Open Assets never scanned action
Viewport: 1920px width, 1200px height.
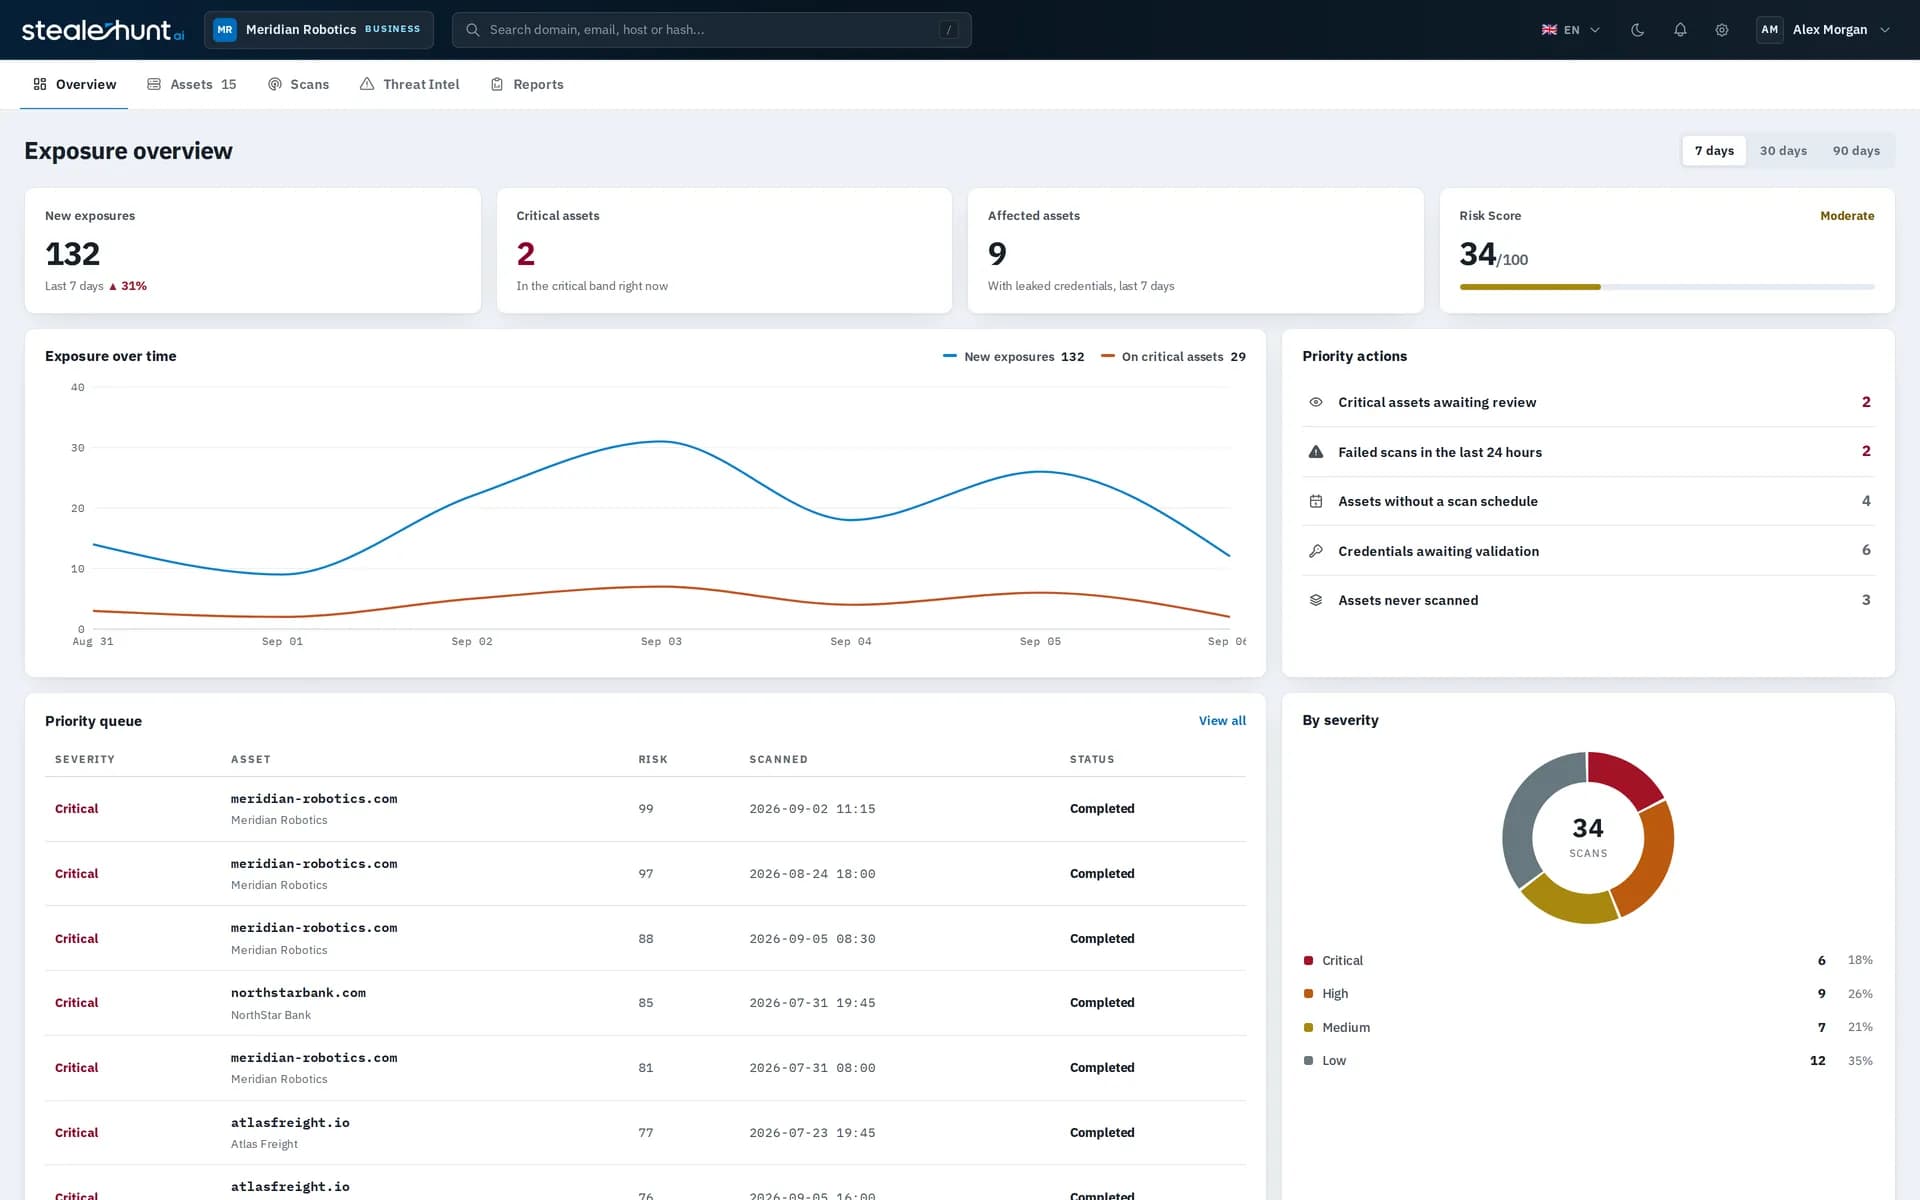[1588, 600]
